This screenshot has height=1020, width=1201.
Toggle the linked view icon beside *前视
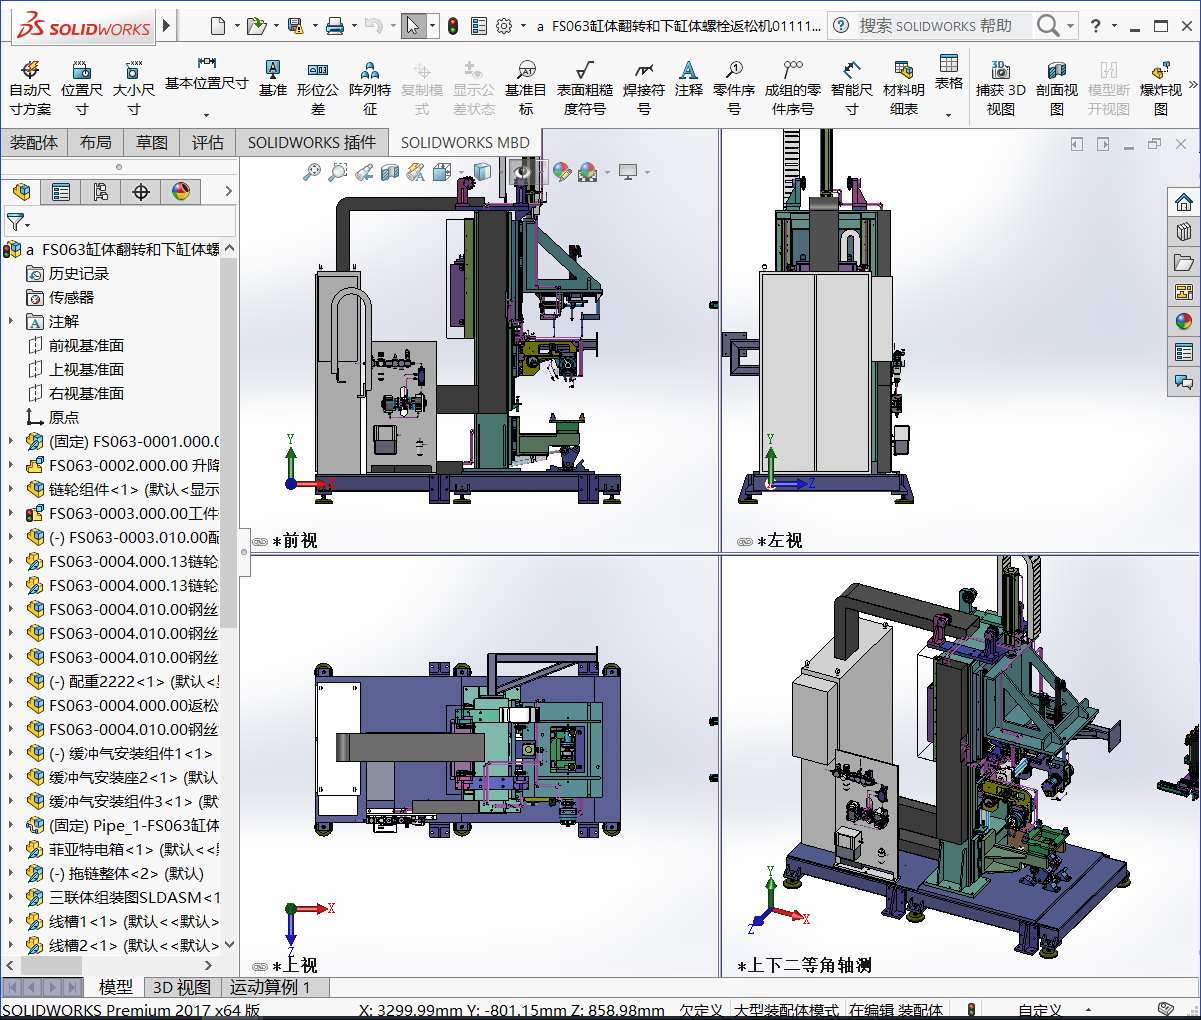(x=260, y=541)
